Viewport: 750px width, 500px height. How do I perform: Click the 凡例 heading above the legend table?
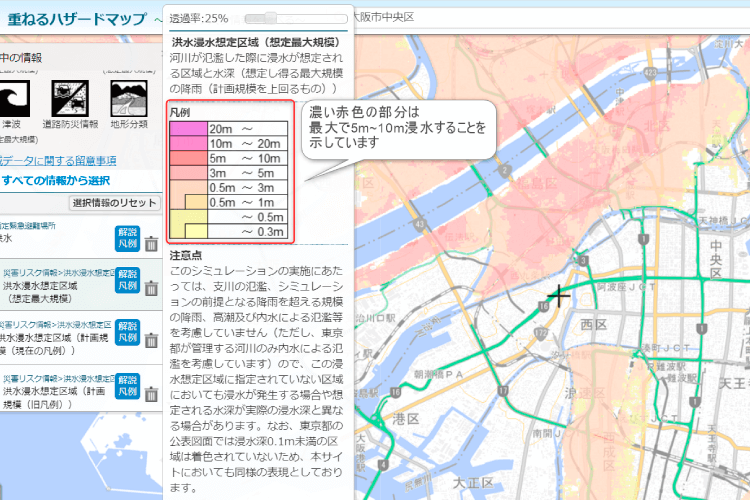(180, 112)
